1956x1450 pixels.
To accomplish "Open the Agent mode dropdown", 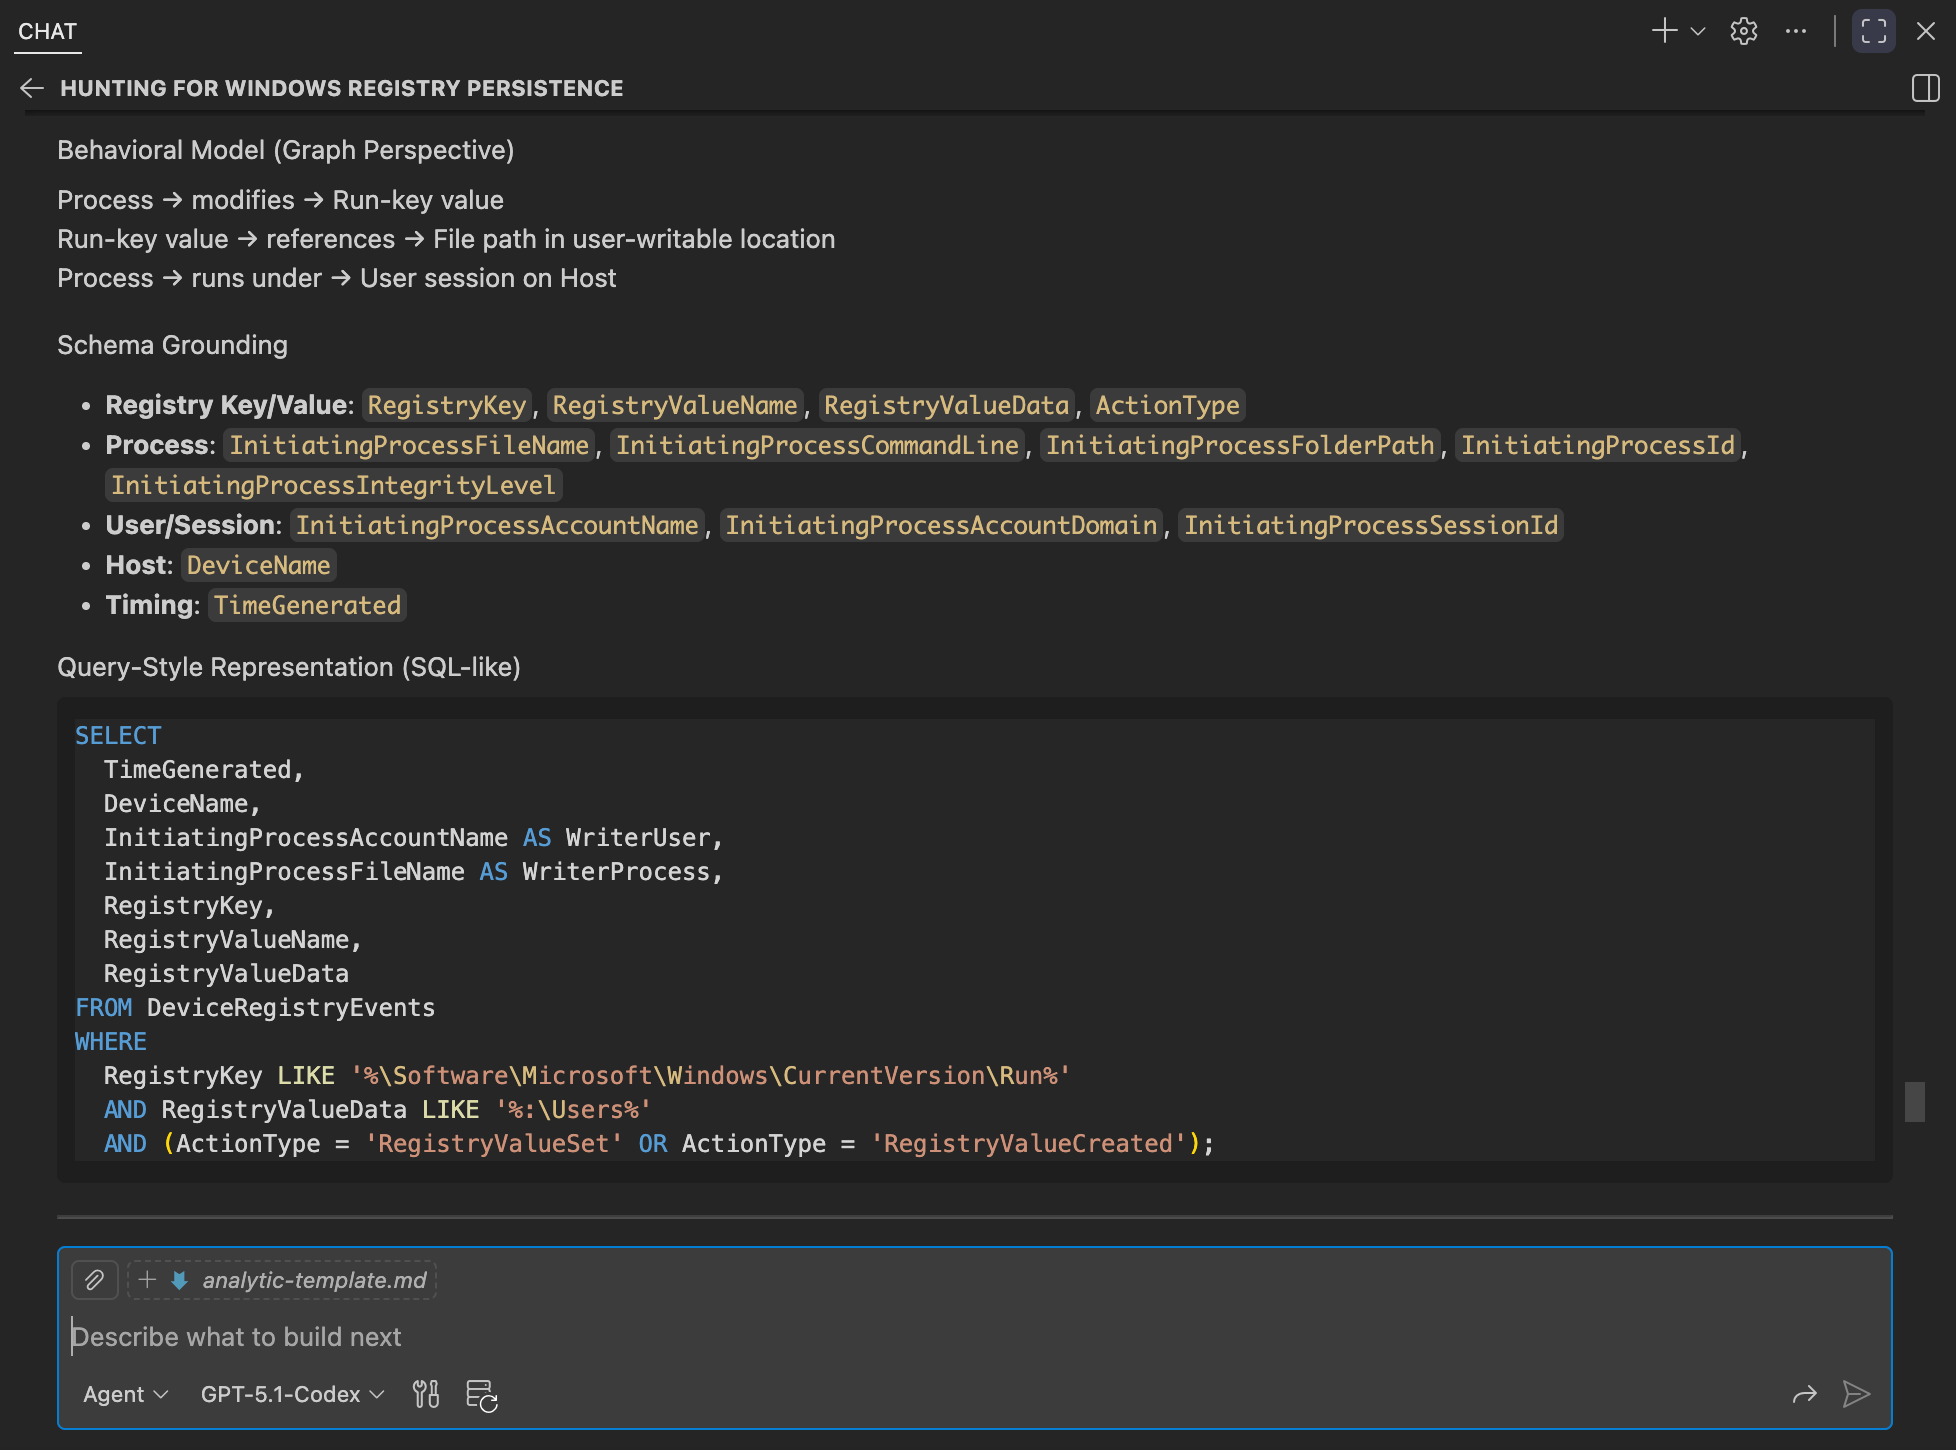I will click(x=125, y=1394).
